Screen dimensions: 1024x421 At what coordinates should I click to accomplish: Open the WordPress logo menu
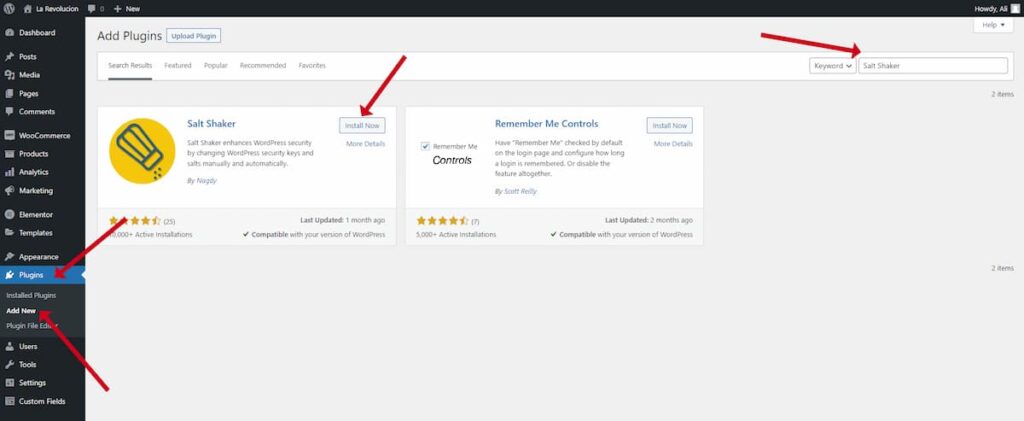pos(9,8)
